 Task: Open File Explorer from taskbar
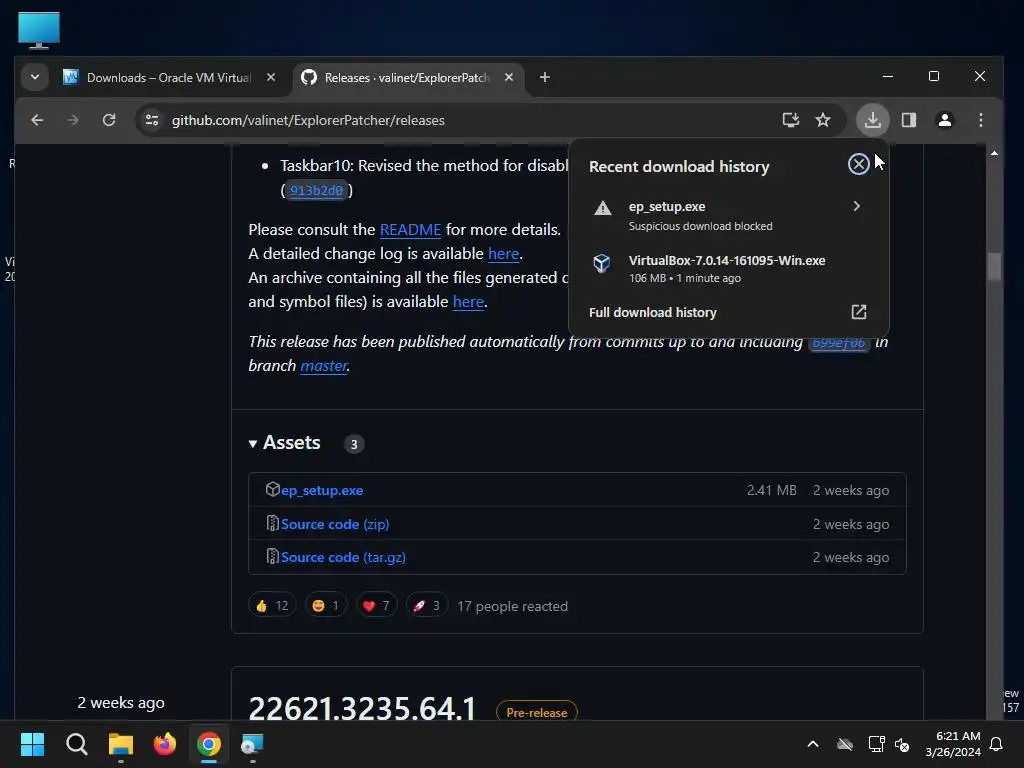pyautogui.click(x=121, y=744)
